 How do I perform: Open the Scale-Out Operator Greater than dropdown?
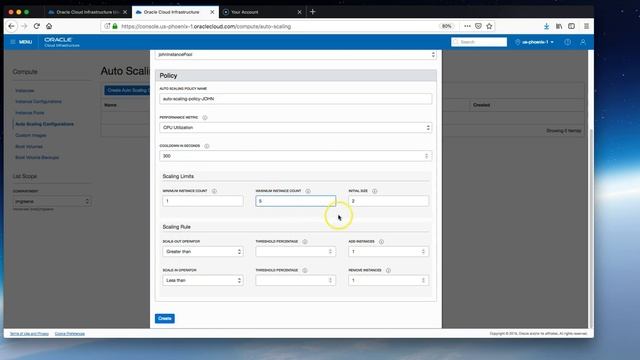coord(203,252)
